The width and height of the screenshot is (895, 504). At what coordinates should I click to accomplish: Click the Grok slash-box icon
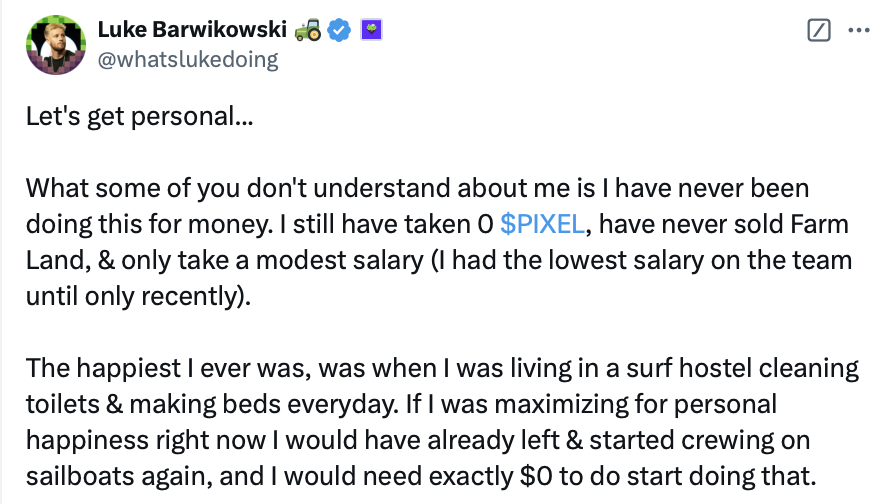pyautogui.click(x=819, y=30)
